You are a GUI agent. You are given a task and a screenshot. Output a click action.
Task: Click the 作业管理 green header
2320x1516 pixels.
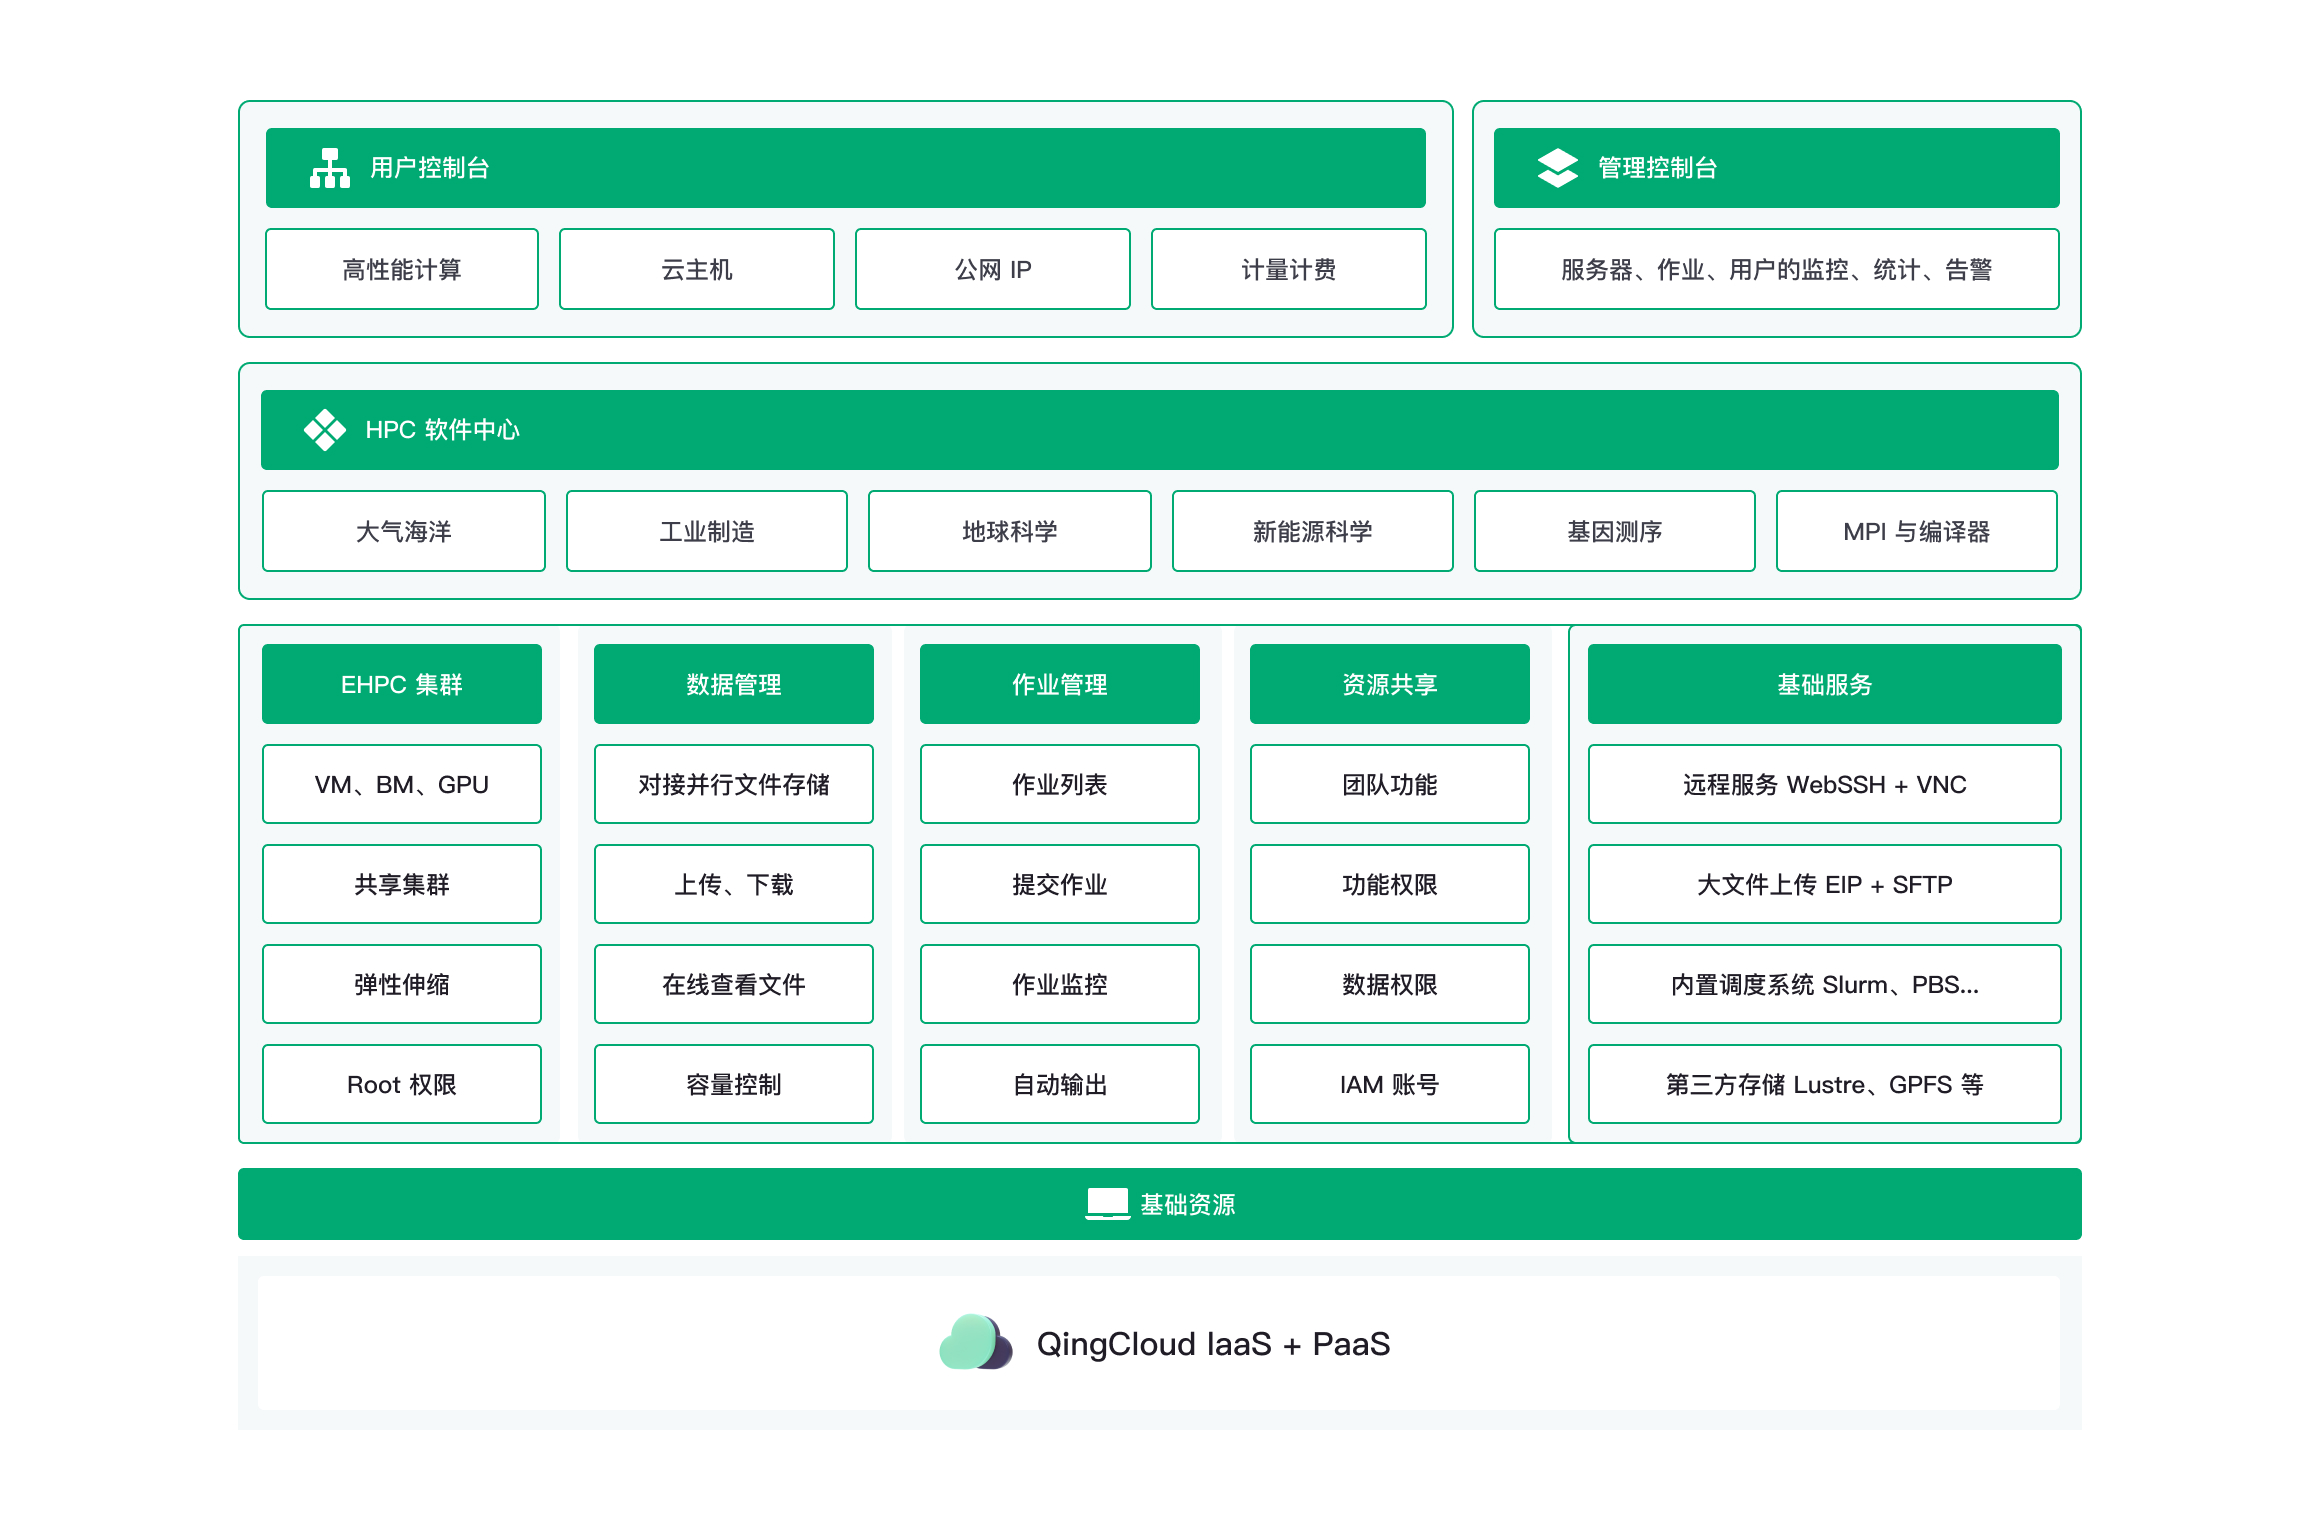pos(1059,684)
